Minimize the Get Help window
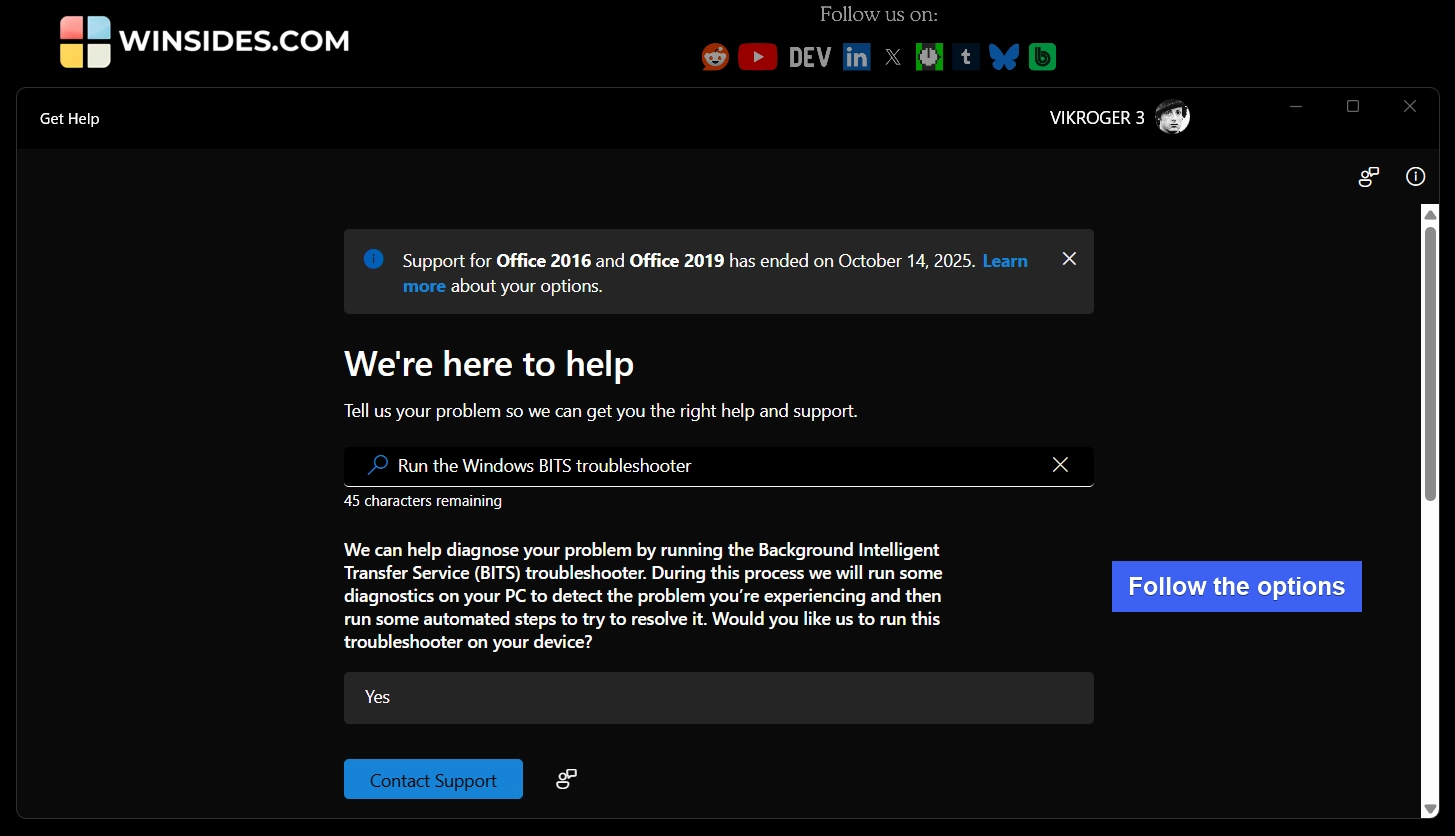 click(x=1296, y=106)
